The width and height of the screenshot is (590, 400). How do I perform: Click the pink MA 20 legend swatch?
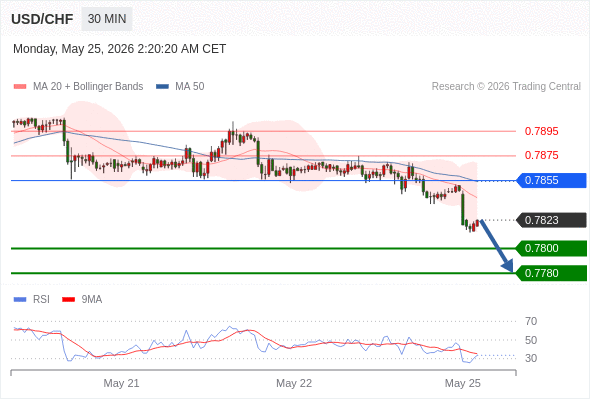tap(20, 87)
